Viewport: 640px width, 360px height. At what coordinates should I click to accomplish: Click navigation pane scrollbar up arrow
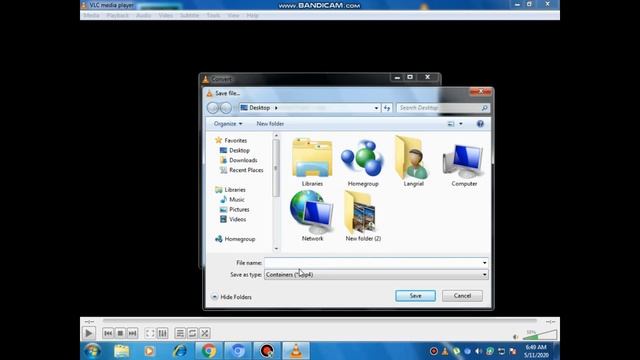[x=276, y=136]
